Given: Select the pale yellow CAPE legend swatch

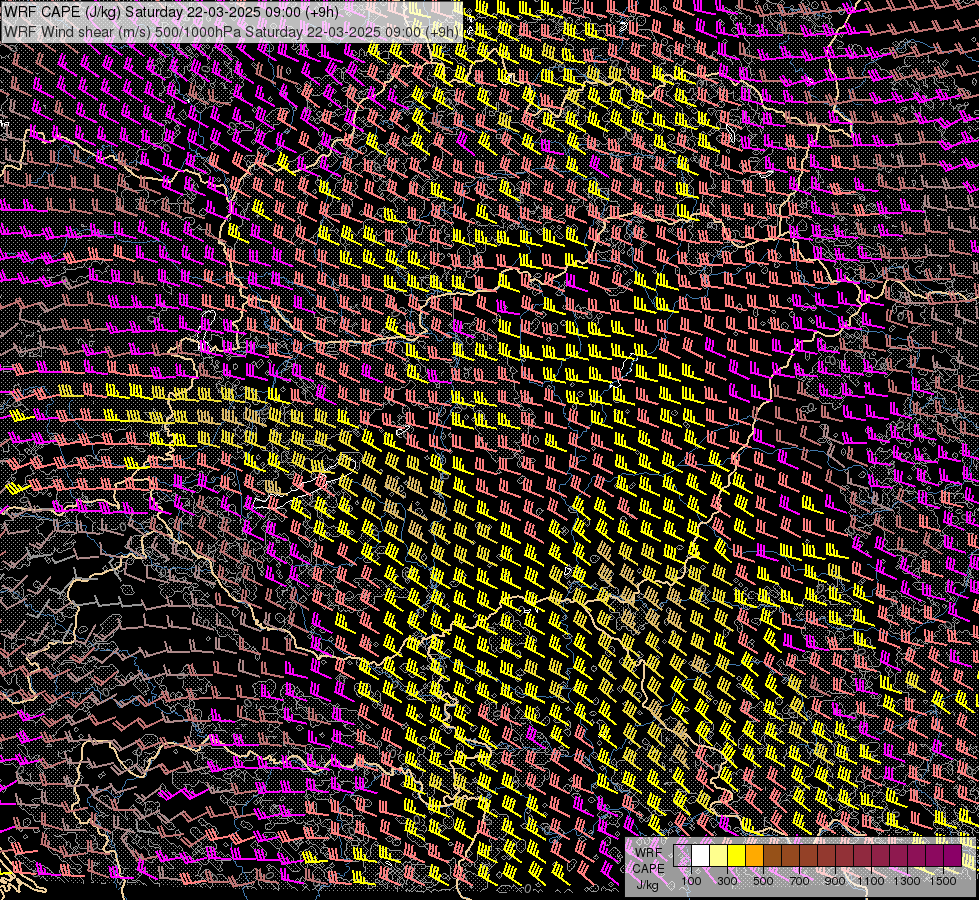Looking at the screenshot, I should pos(719,855).
